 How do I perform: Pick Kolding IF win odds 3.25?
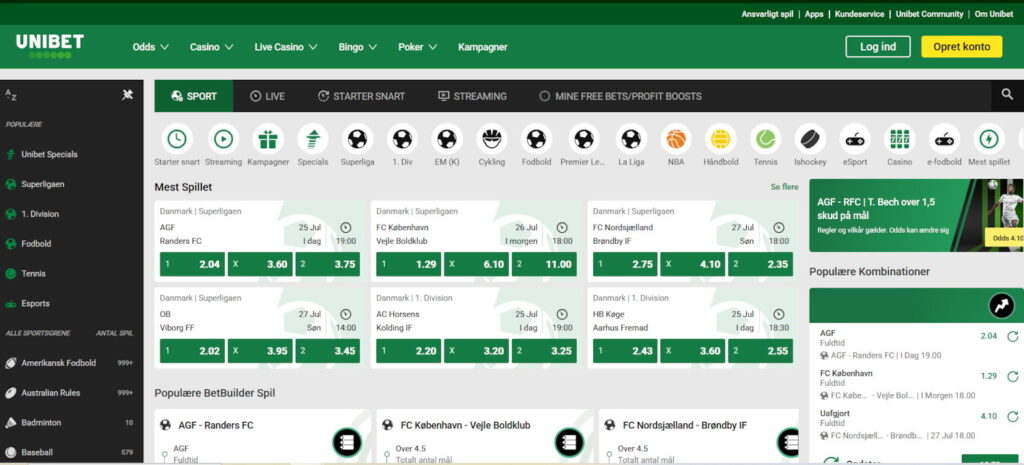coord(544,351)
